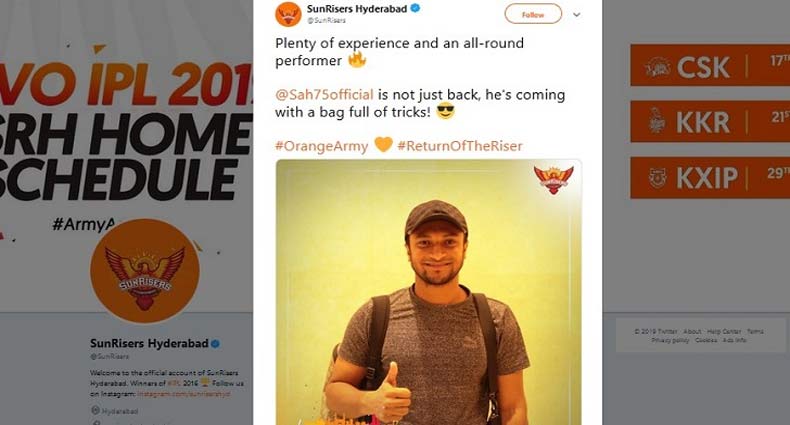This screenshot has width=790, height=425.
Task: Click the KKR team logo icon
Action: (656, 121)
